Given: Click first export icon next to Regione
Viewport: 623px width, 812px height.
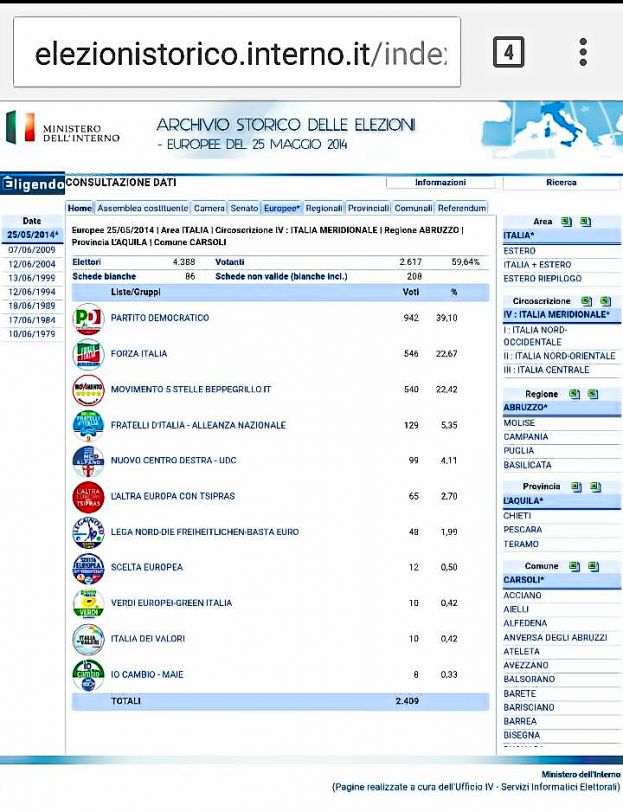Looking at the screenshot, I should [x=574, y=394].
